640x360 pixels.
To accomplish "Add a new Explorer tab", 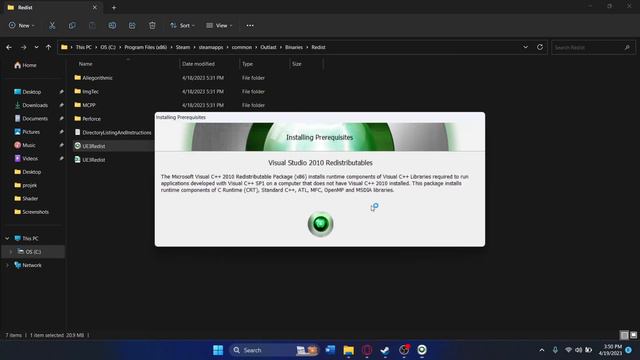I will coord(114,7).
